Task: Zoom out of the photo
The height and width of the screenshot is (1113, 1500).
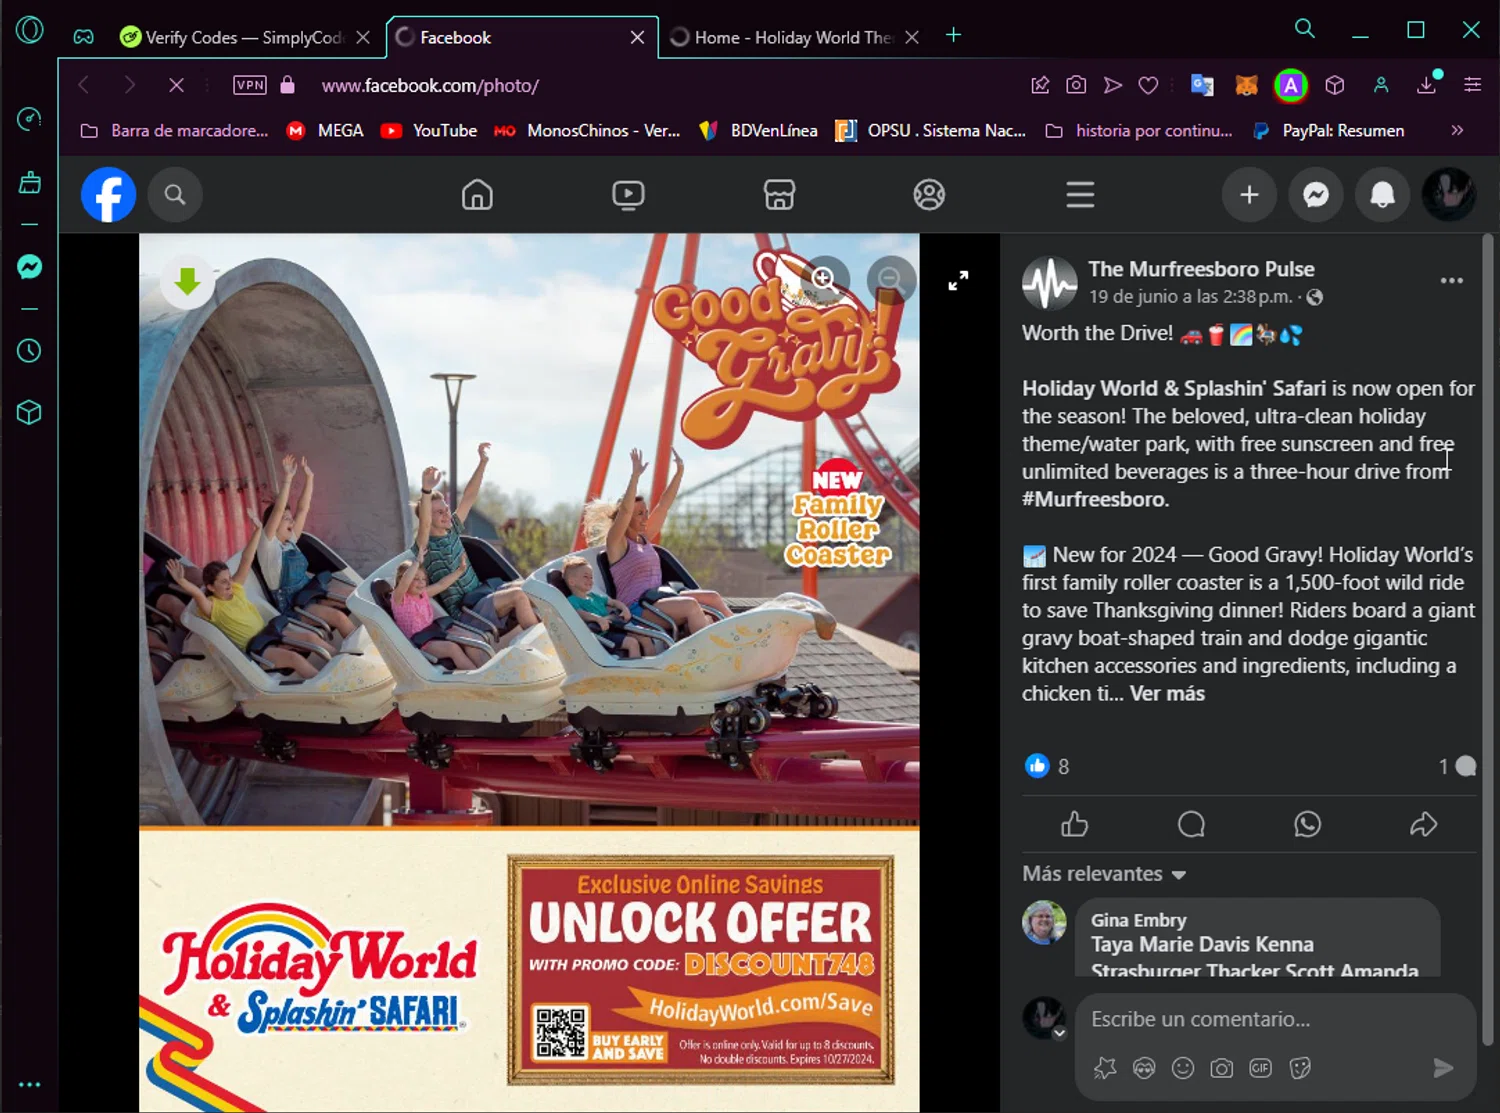Action: point(890,279)
